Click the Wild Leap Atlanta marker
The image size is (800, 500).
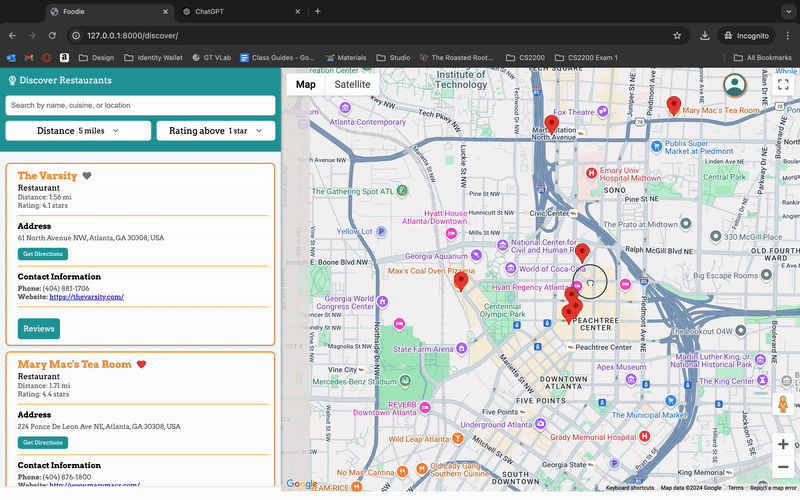(x=458, y=438)
